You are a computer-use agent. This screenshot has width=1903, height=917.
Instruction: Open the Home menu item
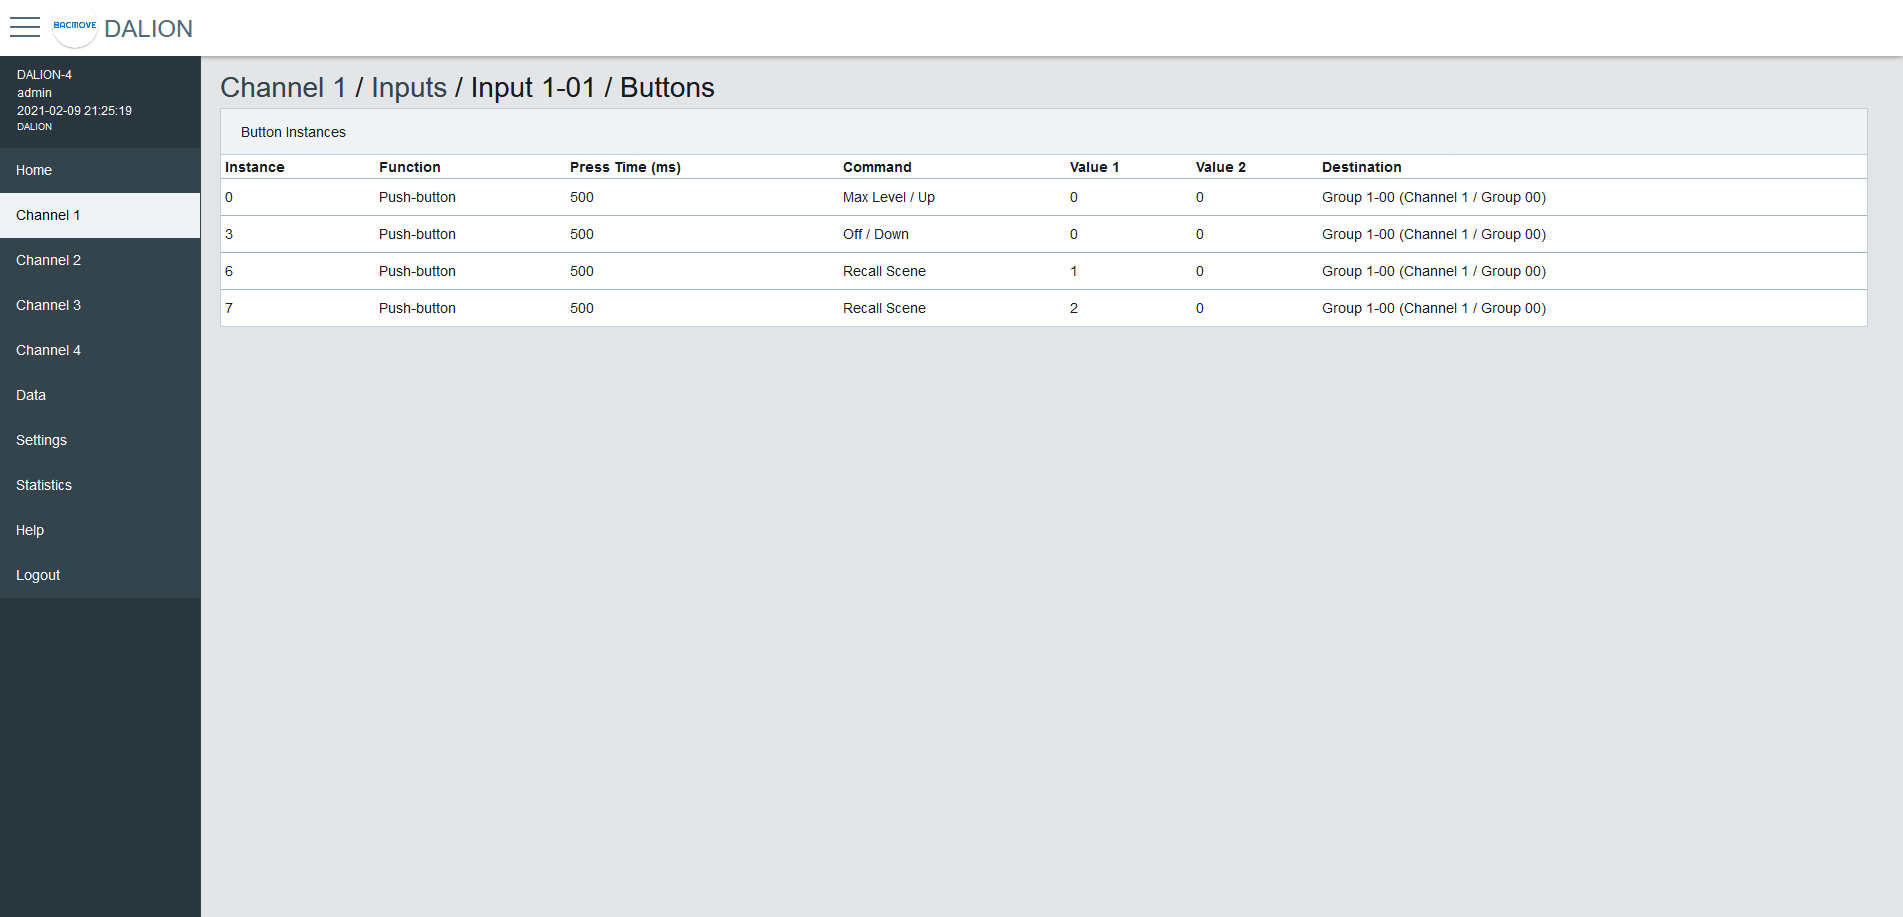coord(34,170)
